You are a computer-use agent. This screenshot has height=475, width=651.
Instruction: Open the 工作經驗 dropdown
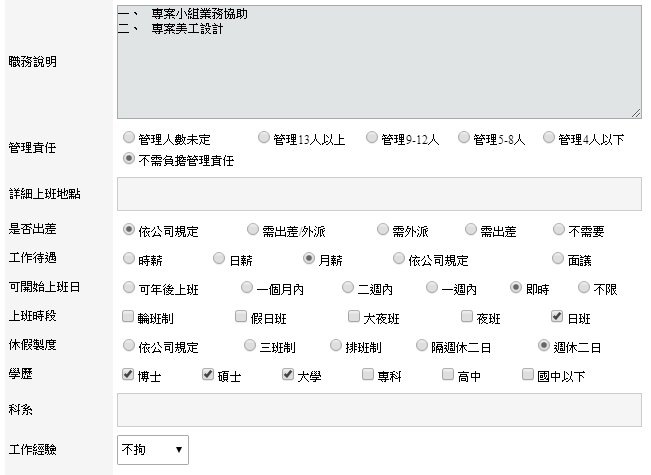pos(152,449)
